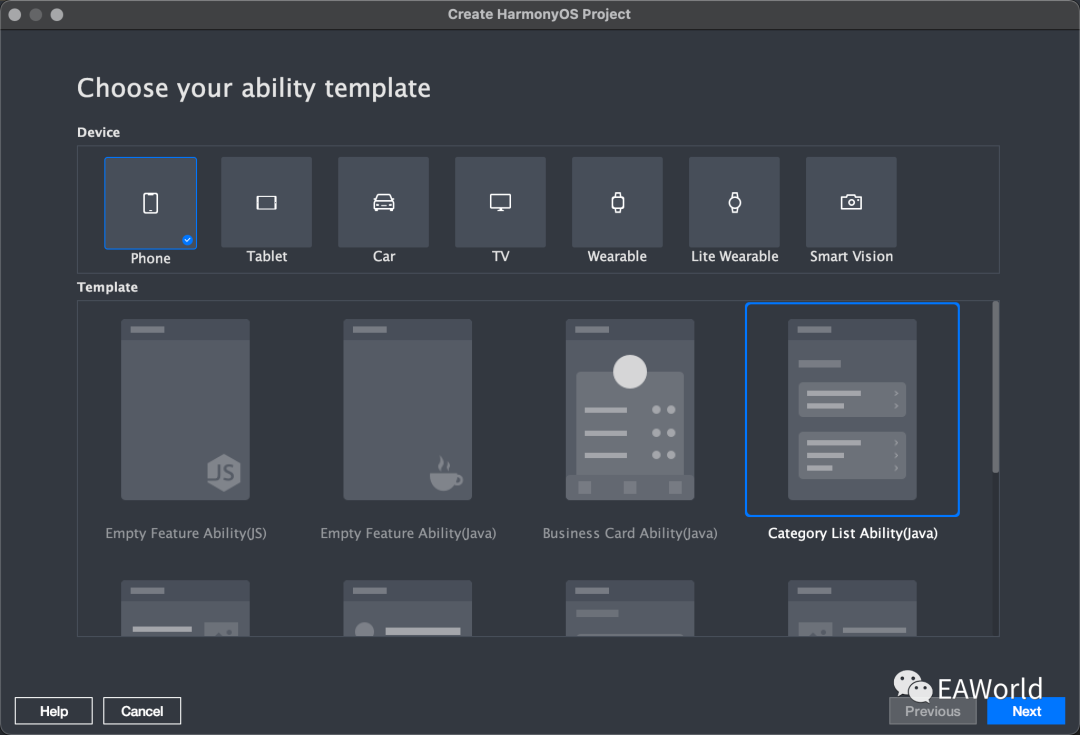This screenshot has height=735, width=1080.
Task: Choose the Empty Feature Ability(JS) template thumbnail
Action: click(x=185, y=409)
